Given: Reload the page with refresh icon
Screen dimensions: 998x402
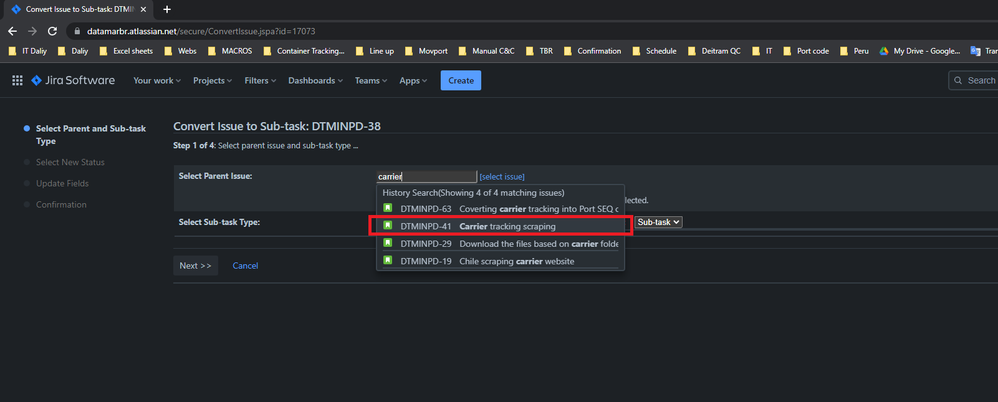Looking at the screenshot, I should [53, 31].
